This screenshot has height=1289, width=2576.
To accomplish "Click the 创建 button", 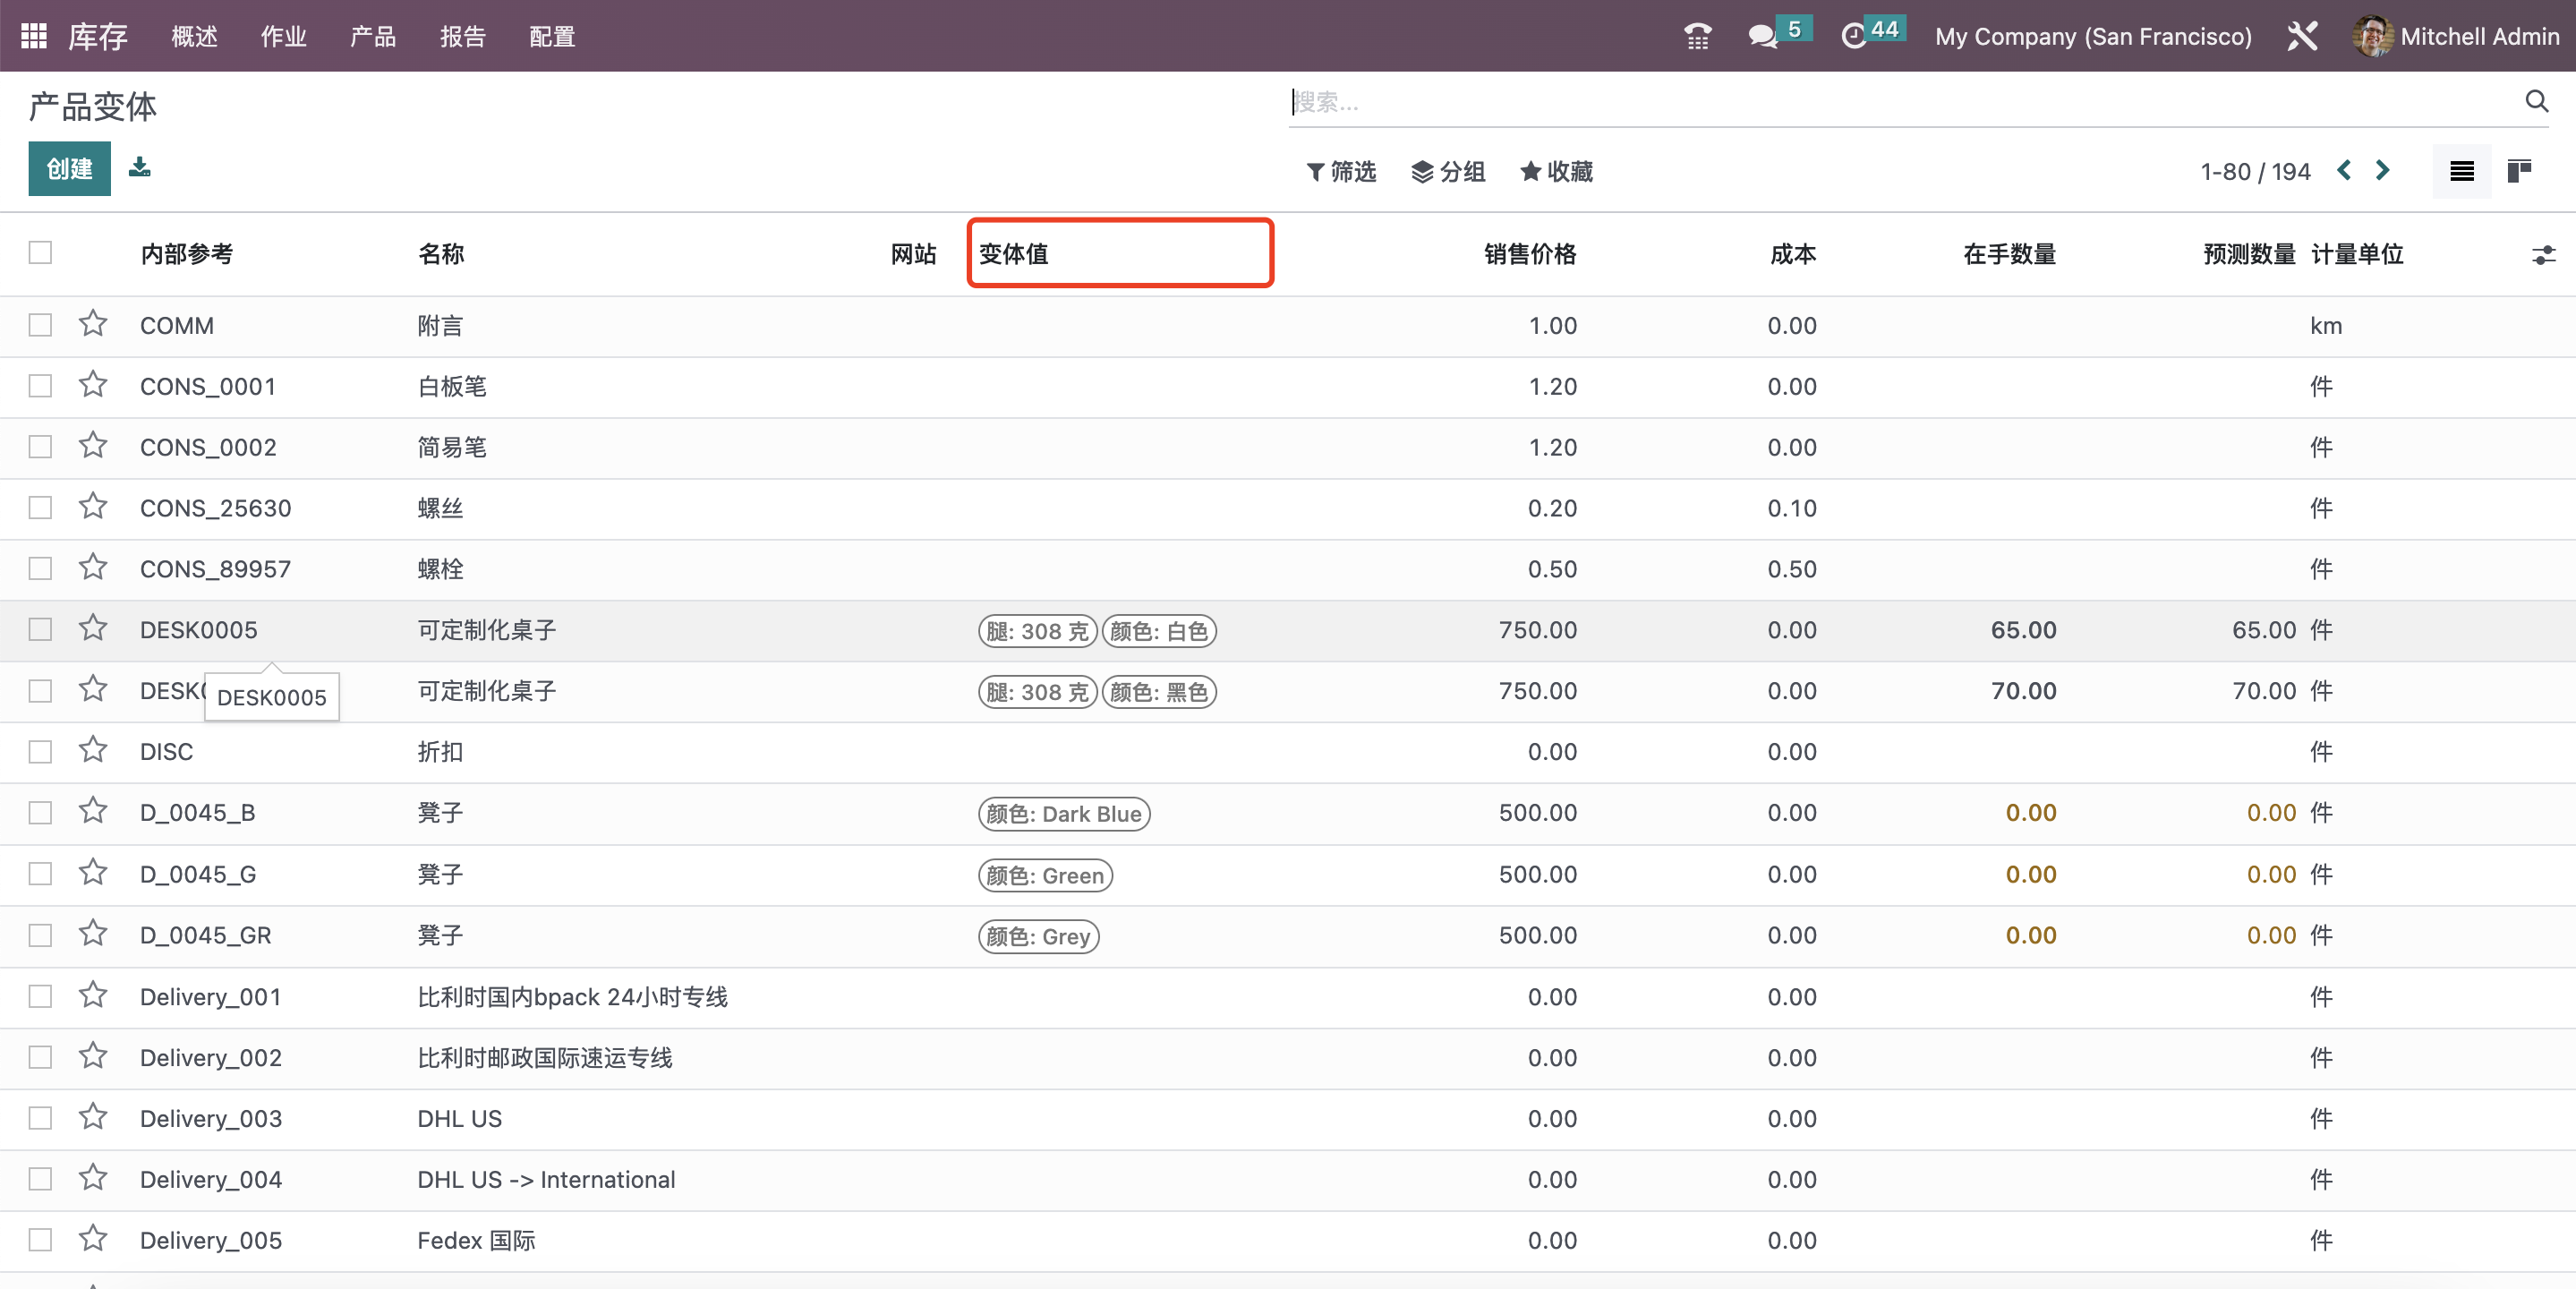I will pos(69,168).
